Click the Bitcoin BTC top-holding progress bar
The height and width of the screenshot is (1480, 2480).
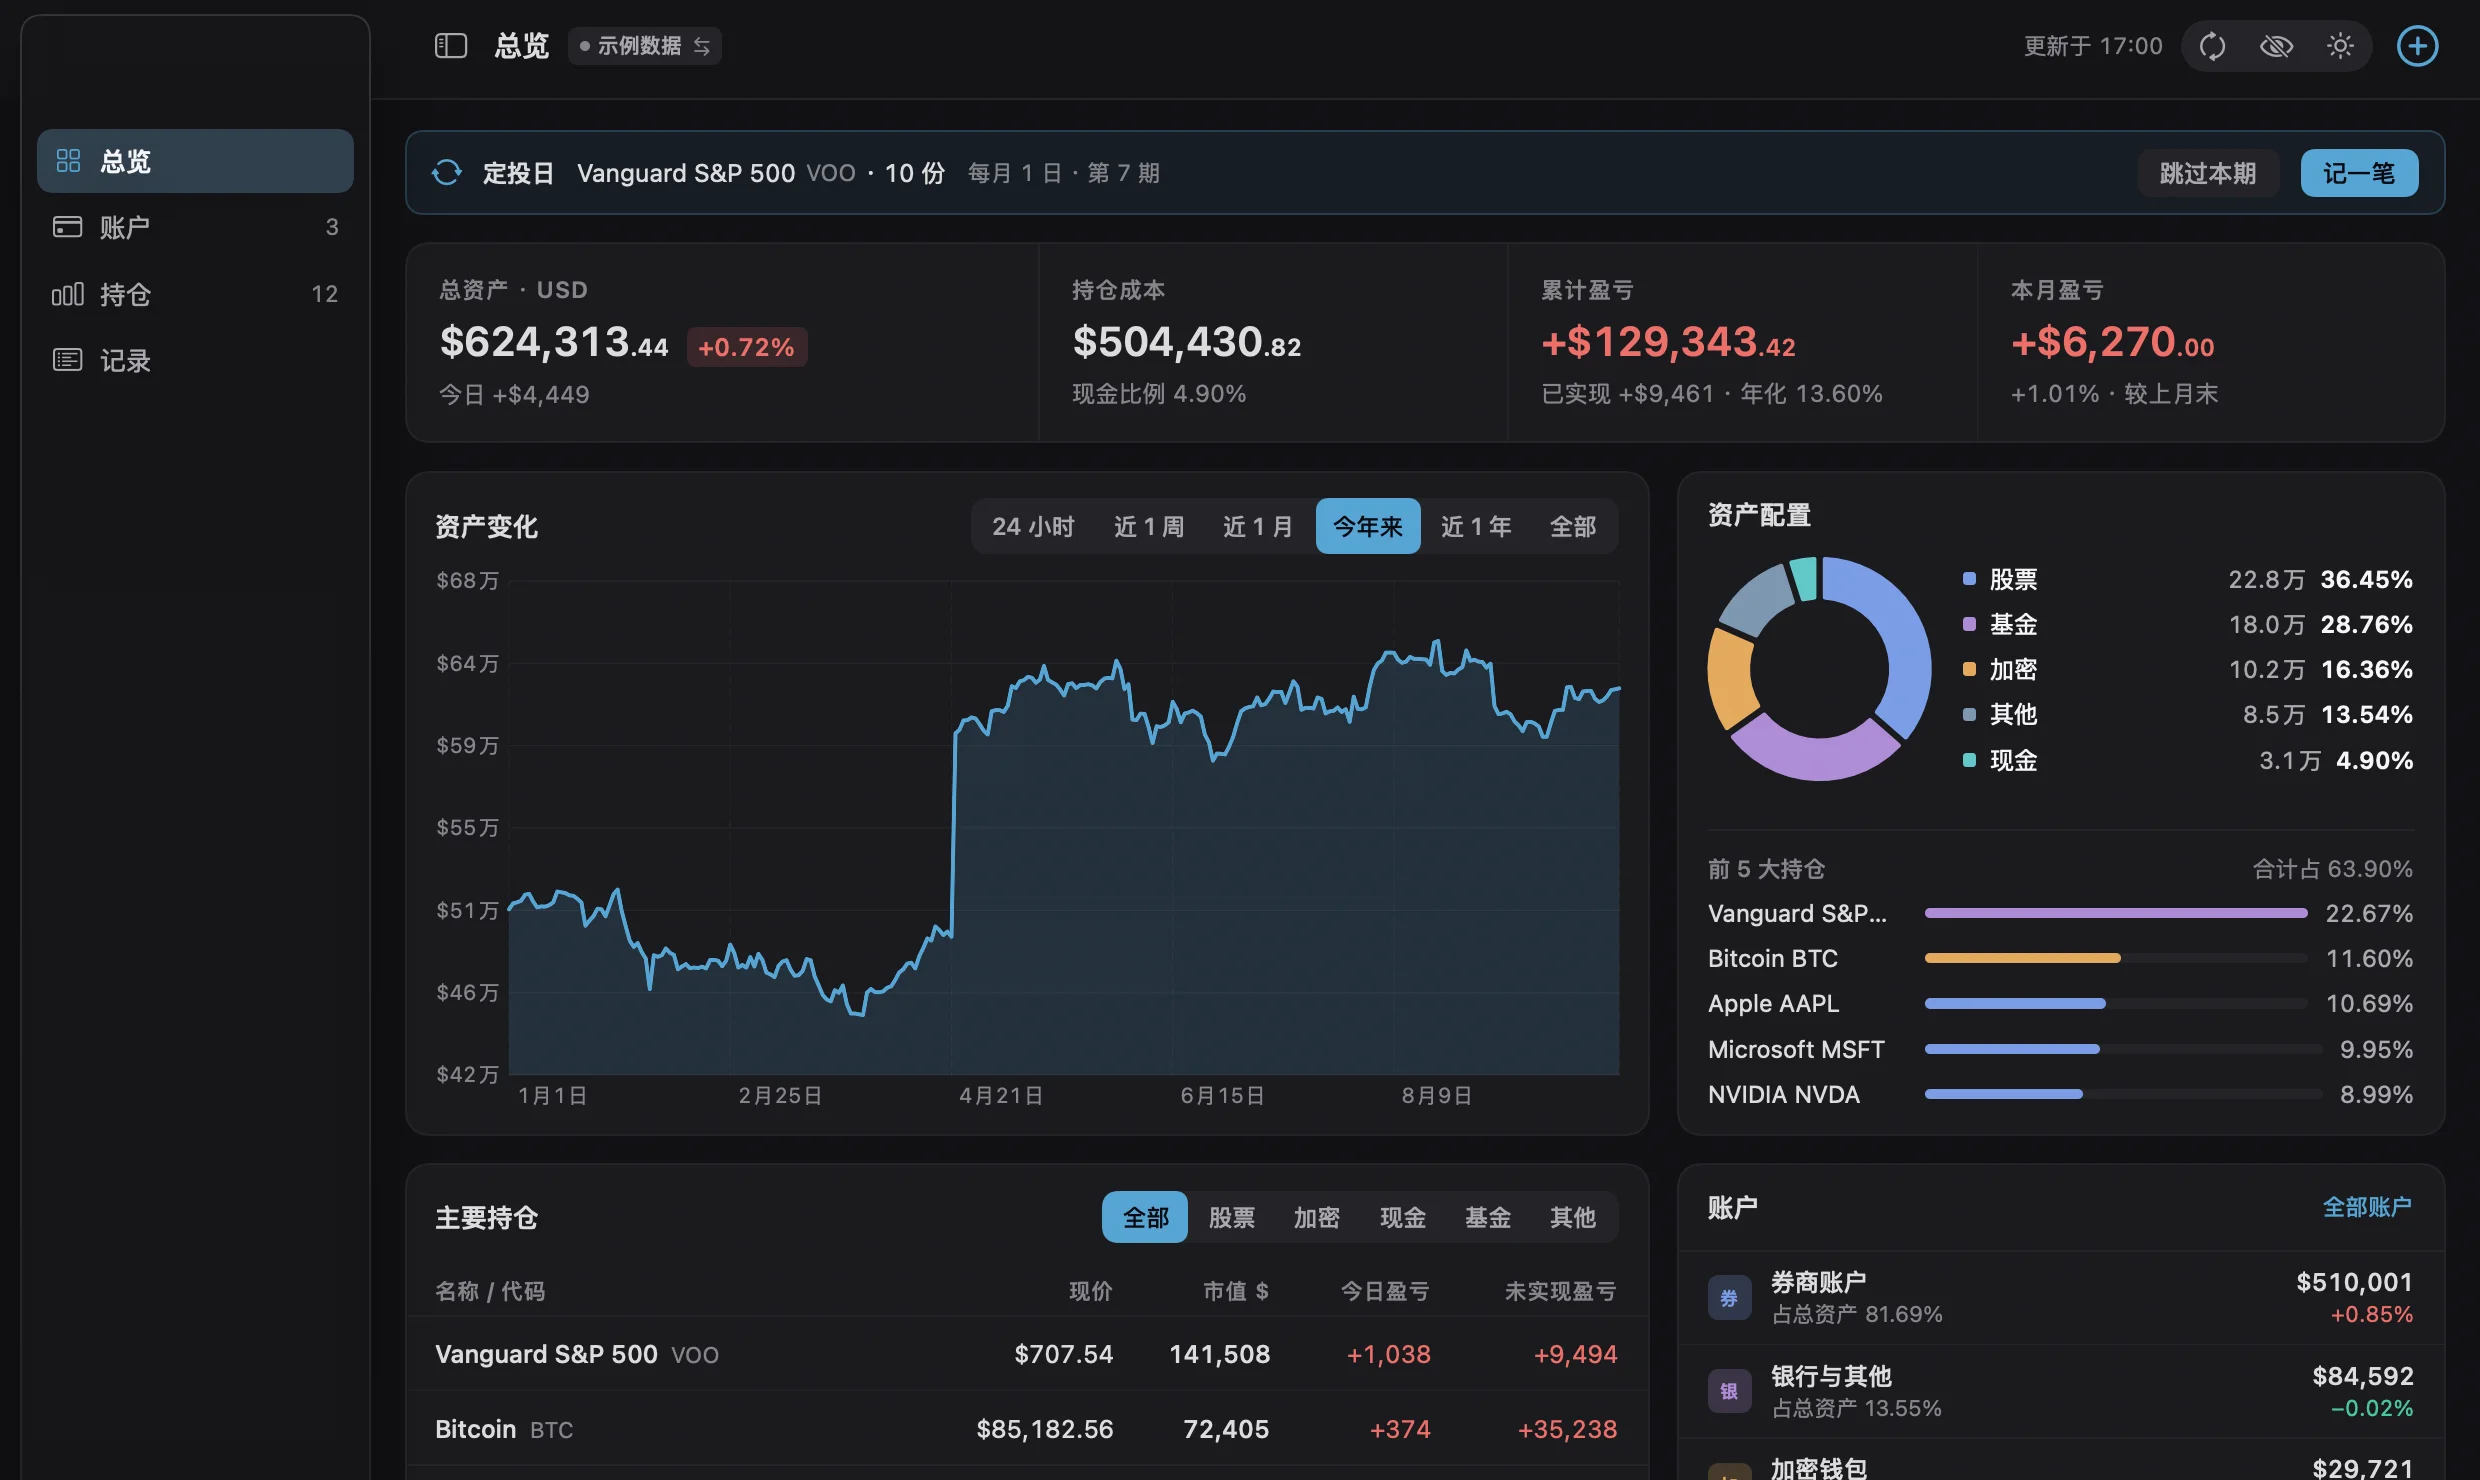tap(2116, 958)
